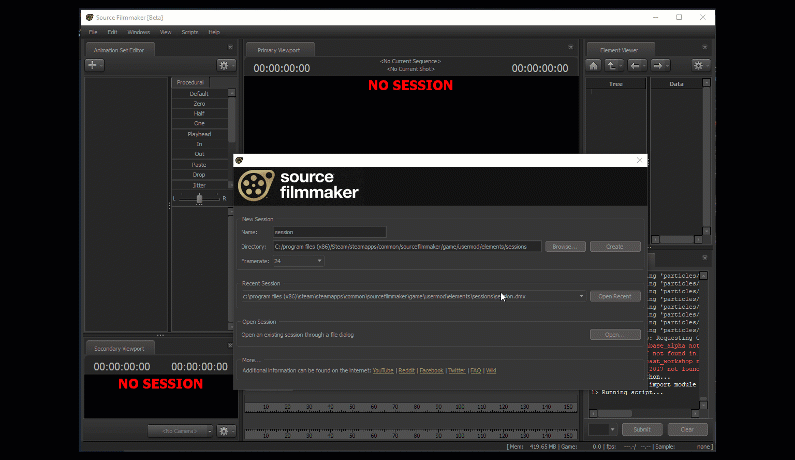Select the Half procedural preset

coord(199,114)
